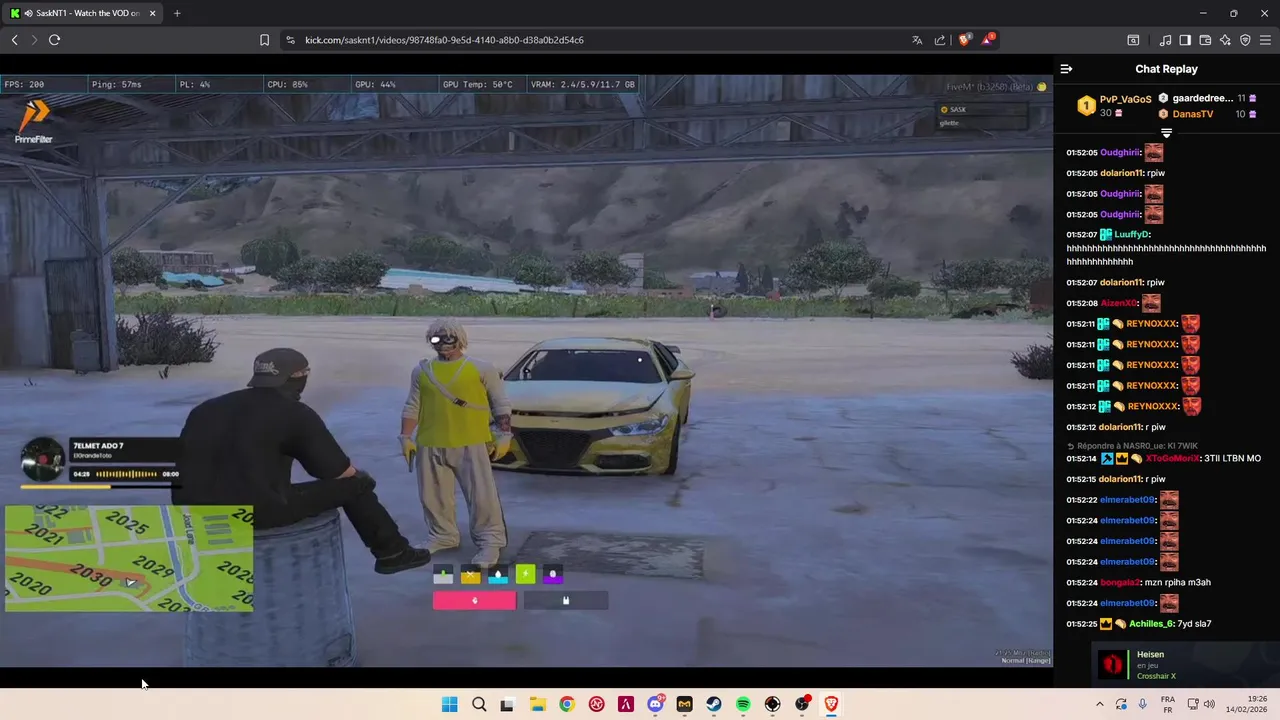This screenshot has width=1280, height=720.
Task: Open Task View on taskbar
Action: click(x=507, y=704)
